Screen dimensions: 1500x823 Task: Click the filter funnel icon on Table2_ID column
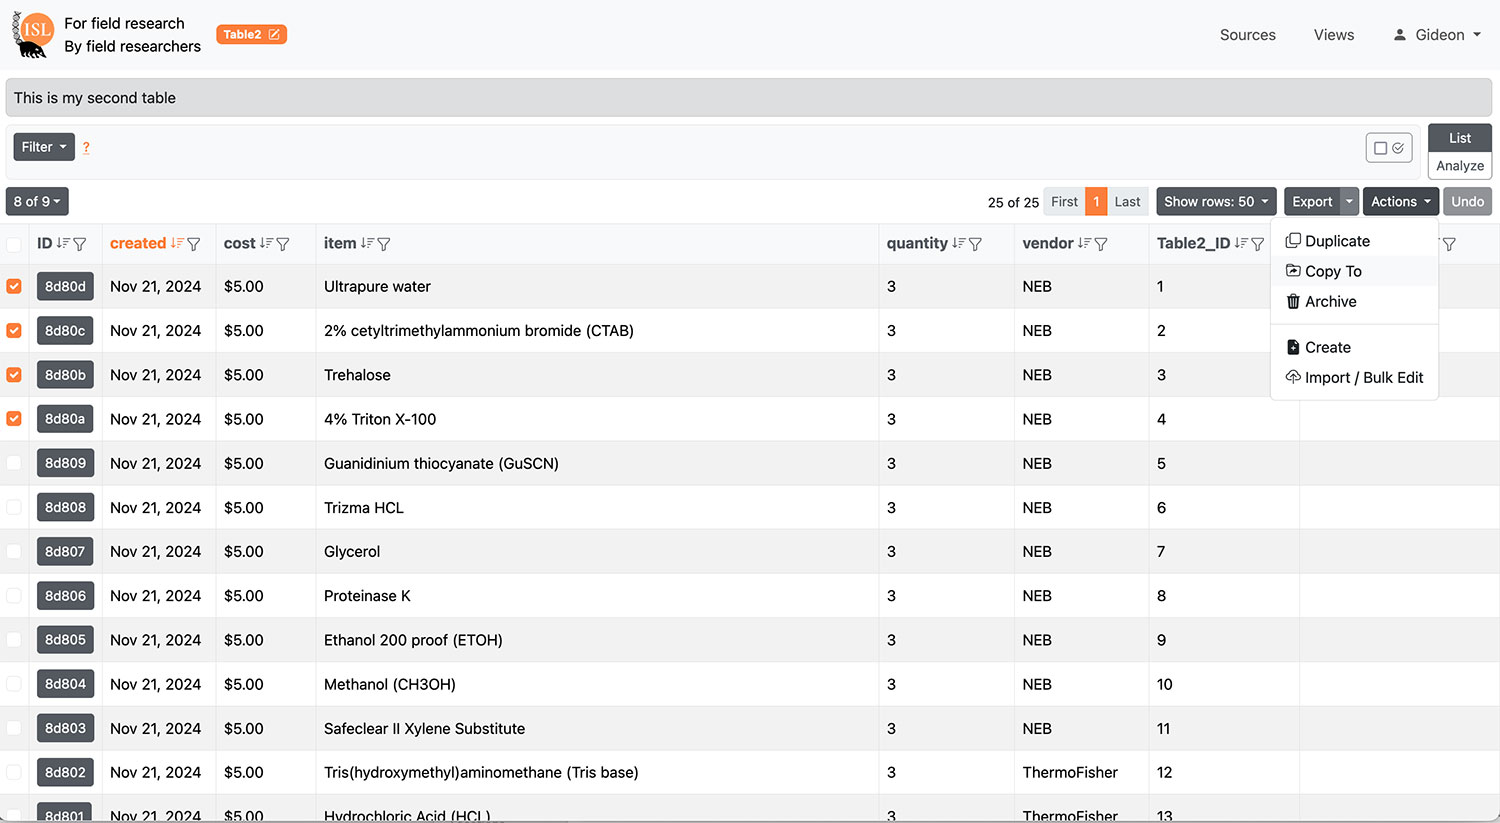tap(1257, 244)
